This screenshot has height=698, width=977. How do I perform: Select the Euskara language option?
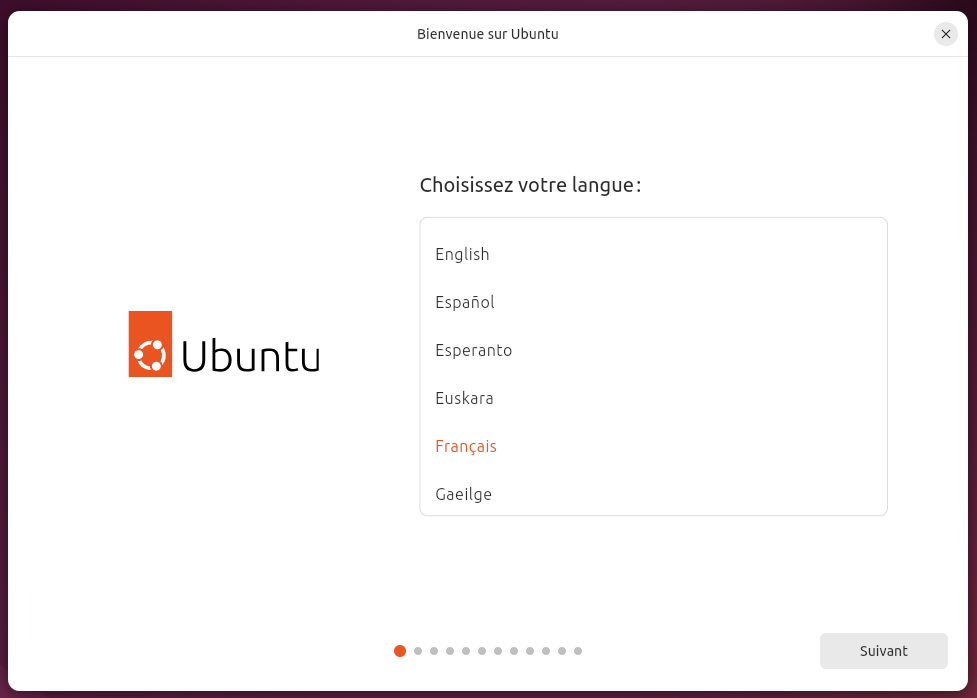click(x=653, y=398)
